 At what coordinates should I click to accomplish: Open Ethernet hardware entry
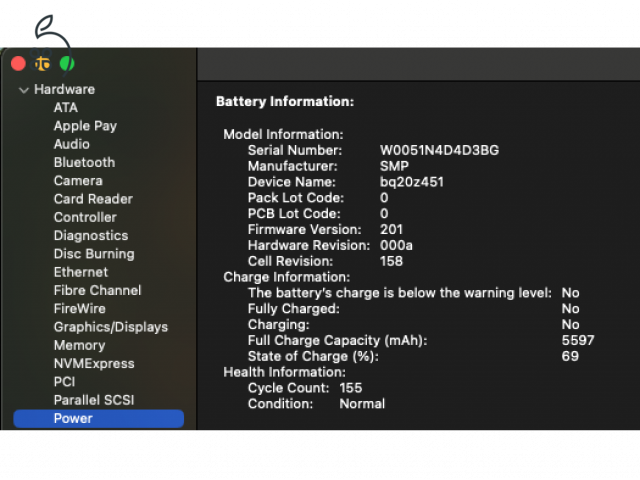coord(81,272)
